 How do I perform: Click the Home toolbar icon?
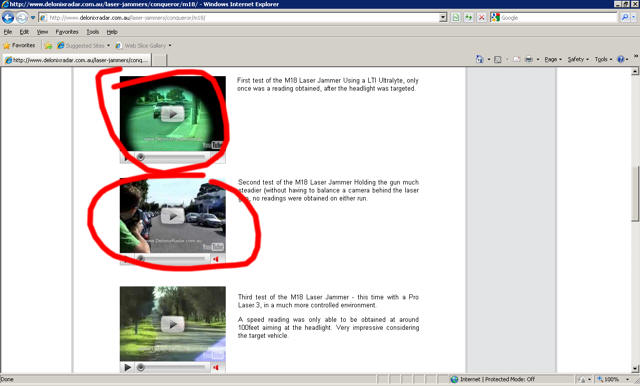480,60
